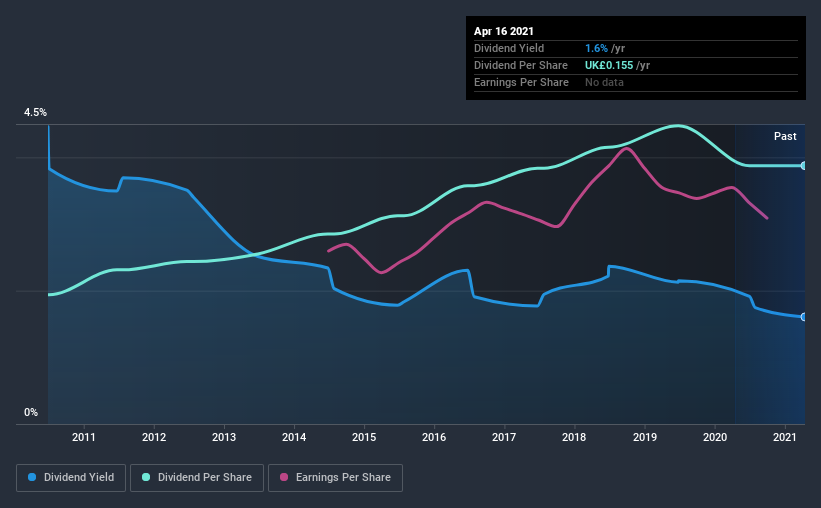Image resolution: width=821 pixels, height=508 pixels.
Task: Click the Earnings Per Share tooltip row label
Action: point(522,82)
